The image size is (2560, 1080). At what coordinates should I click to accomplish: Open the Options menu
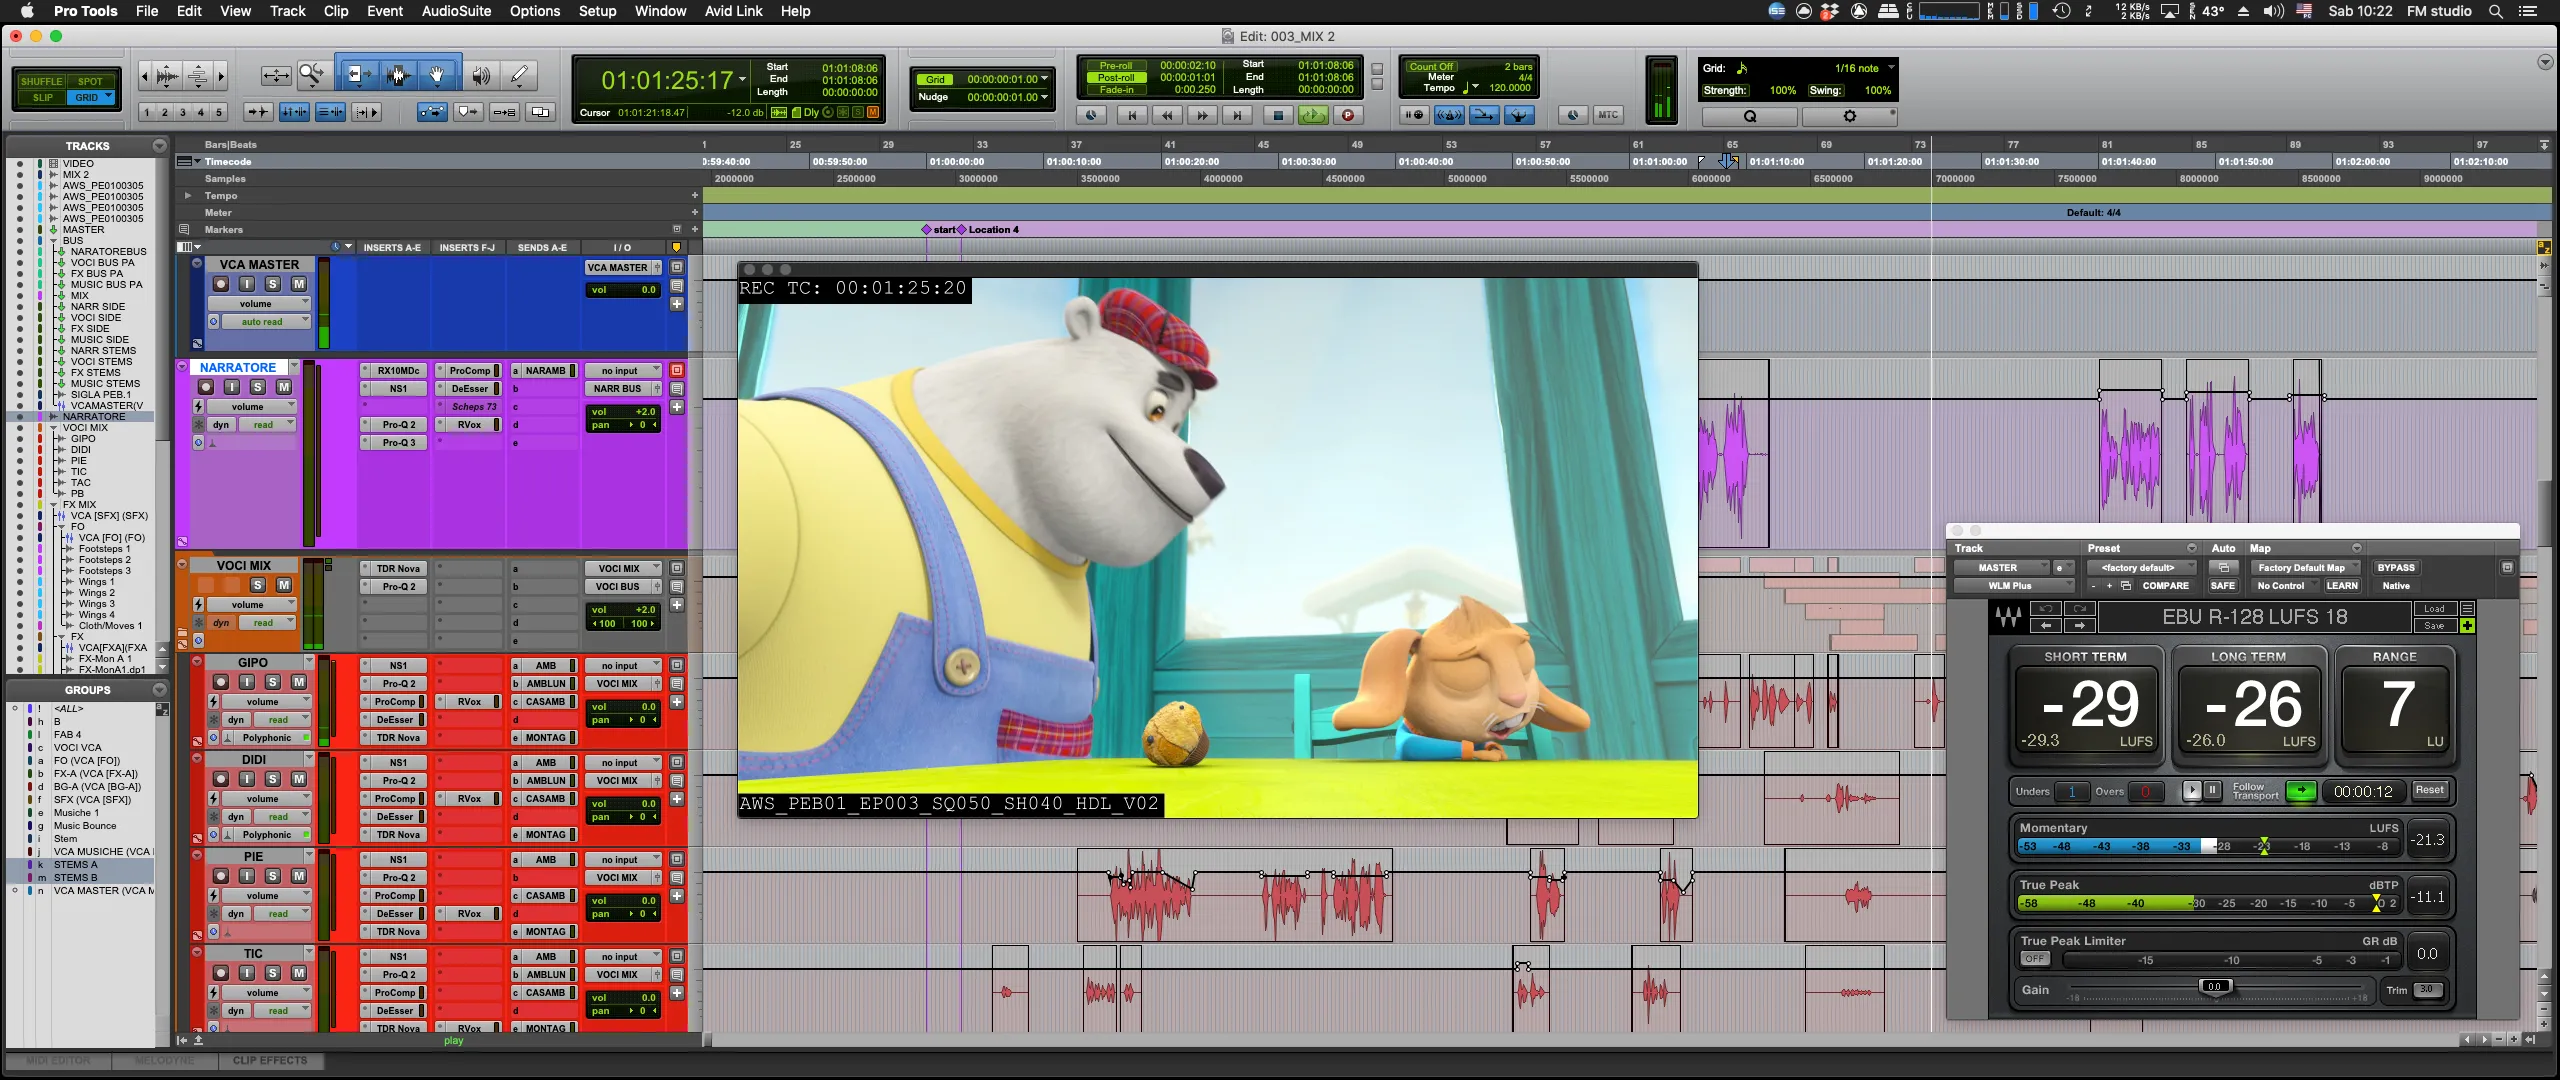pos(535,11)
